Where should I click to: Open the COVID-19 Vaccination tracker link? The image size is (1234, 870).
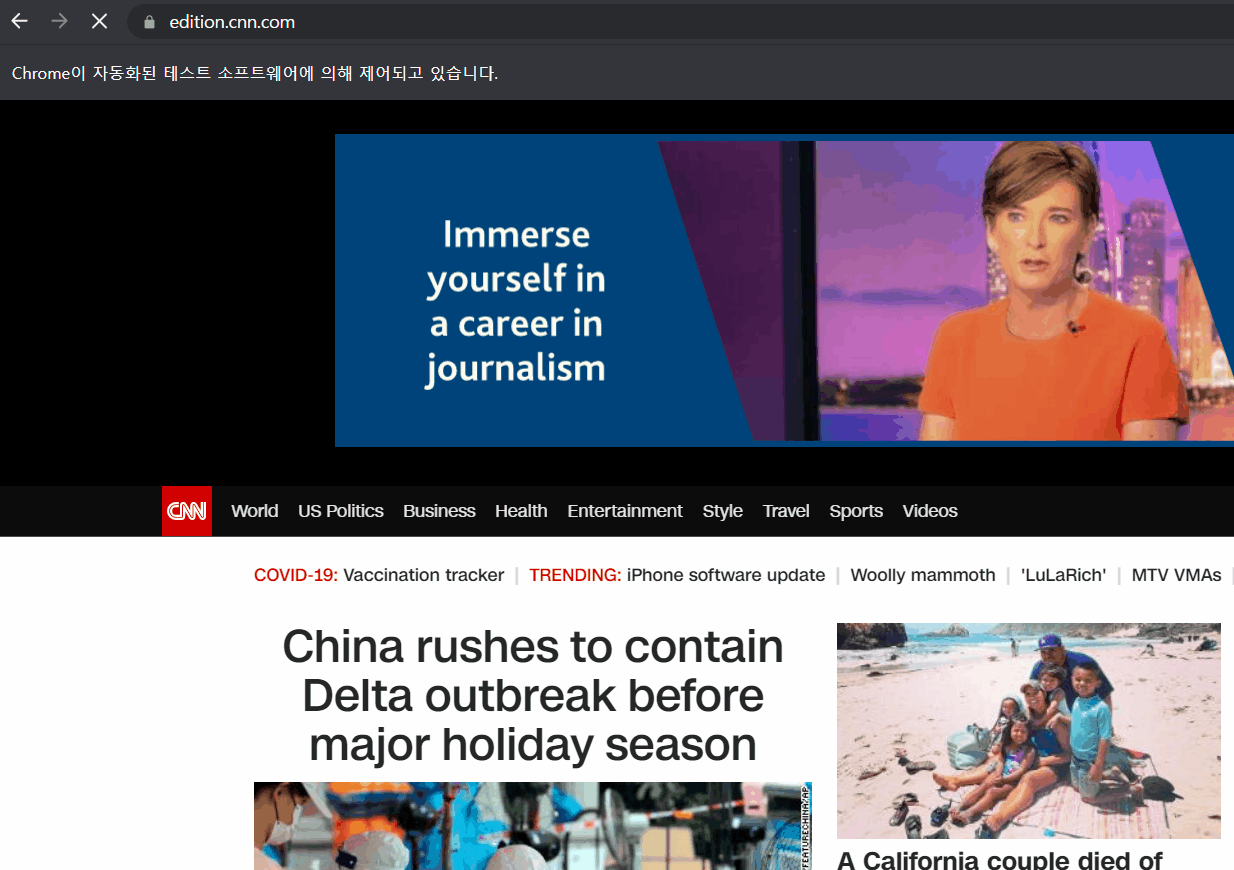[424, 575]
